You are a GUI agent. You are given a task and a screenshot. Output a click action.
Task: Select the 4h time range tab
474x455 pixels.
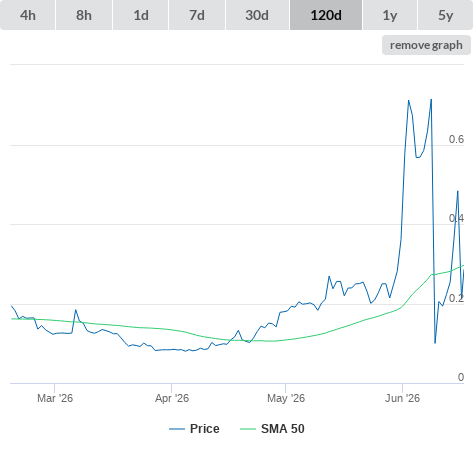click(x=28, y=15)
